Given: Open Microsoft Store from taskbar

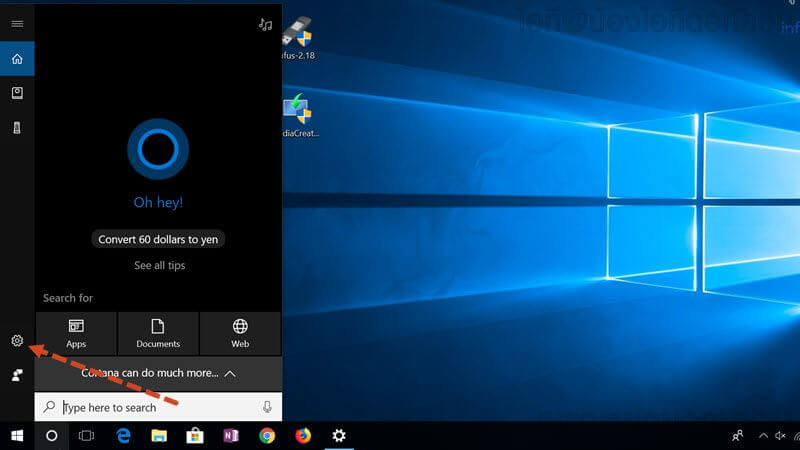Looking at the screenshot, I should pos(195,436).
